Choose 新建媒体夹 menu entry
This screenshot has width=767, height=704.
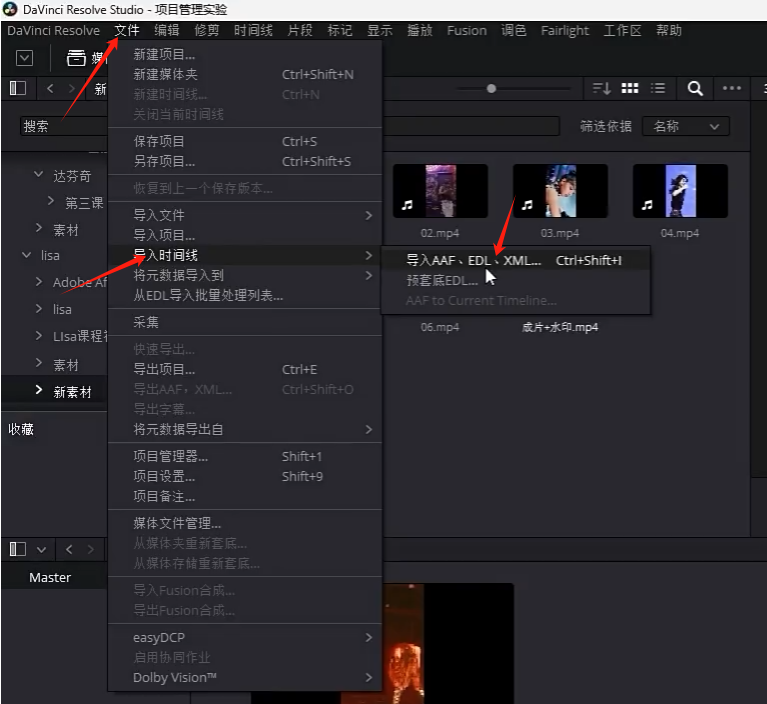click(x=245, y=74)
